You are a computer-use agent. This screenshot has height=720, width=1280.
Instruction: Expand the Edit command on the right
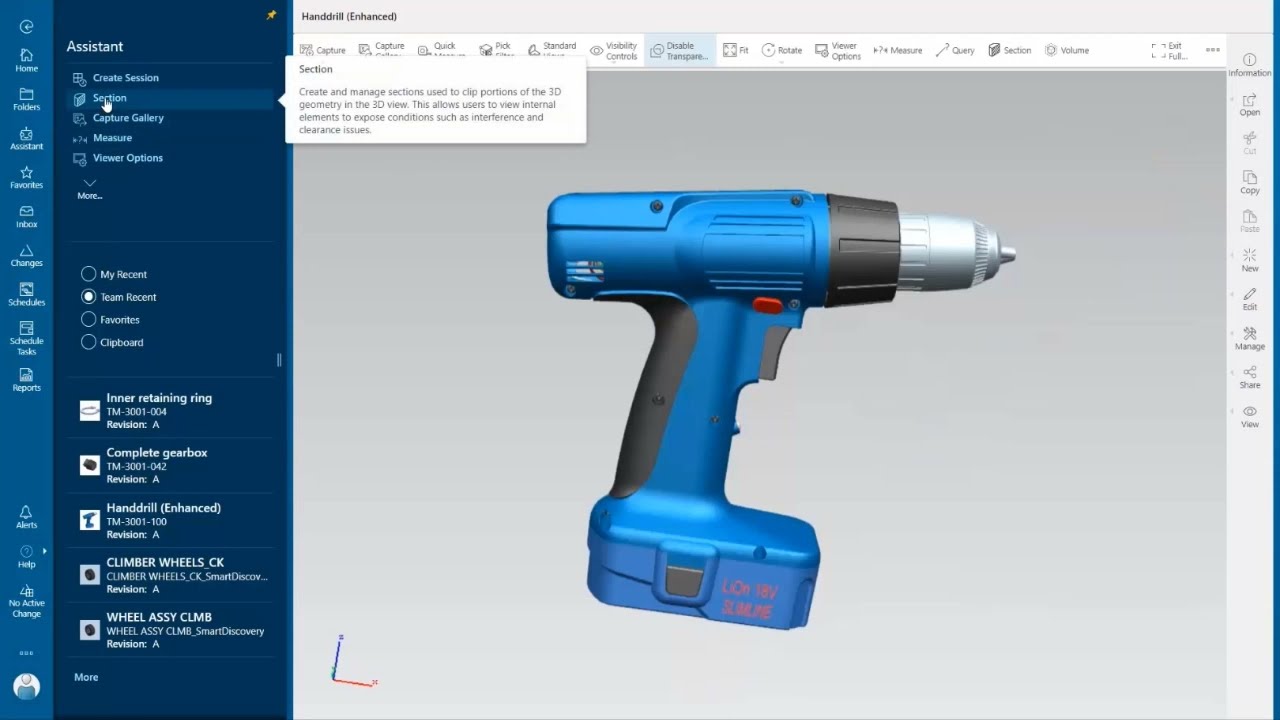(x=1250, y=299)
